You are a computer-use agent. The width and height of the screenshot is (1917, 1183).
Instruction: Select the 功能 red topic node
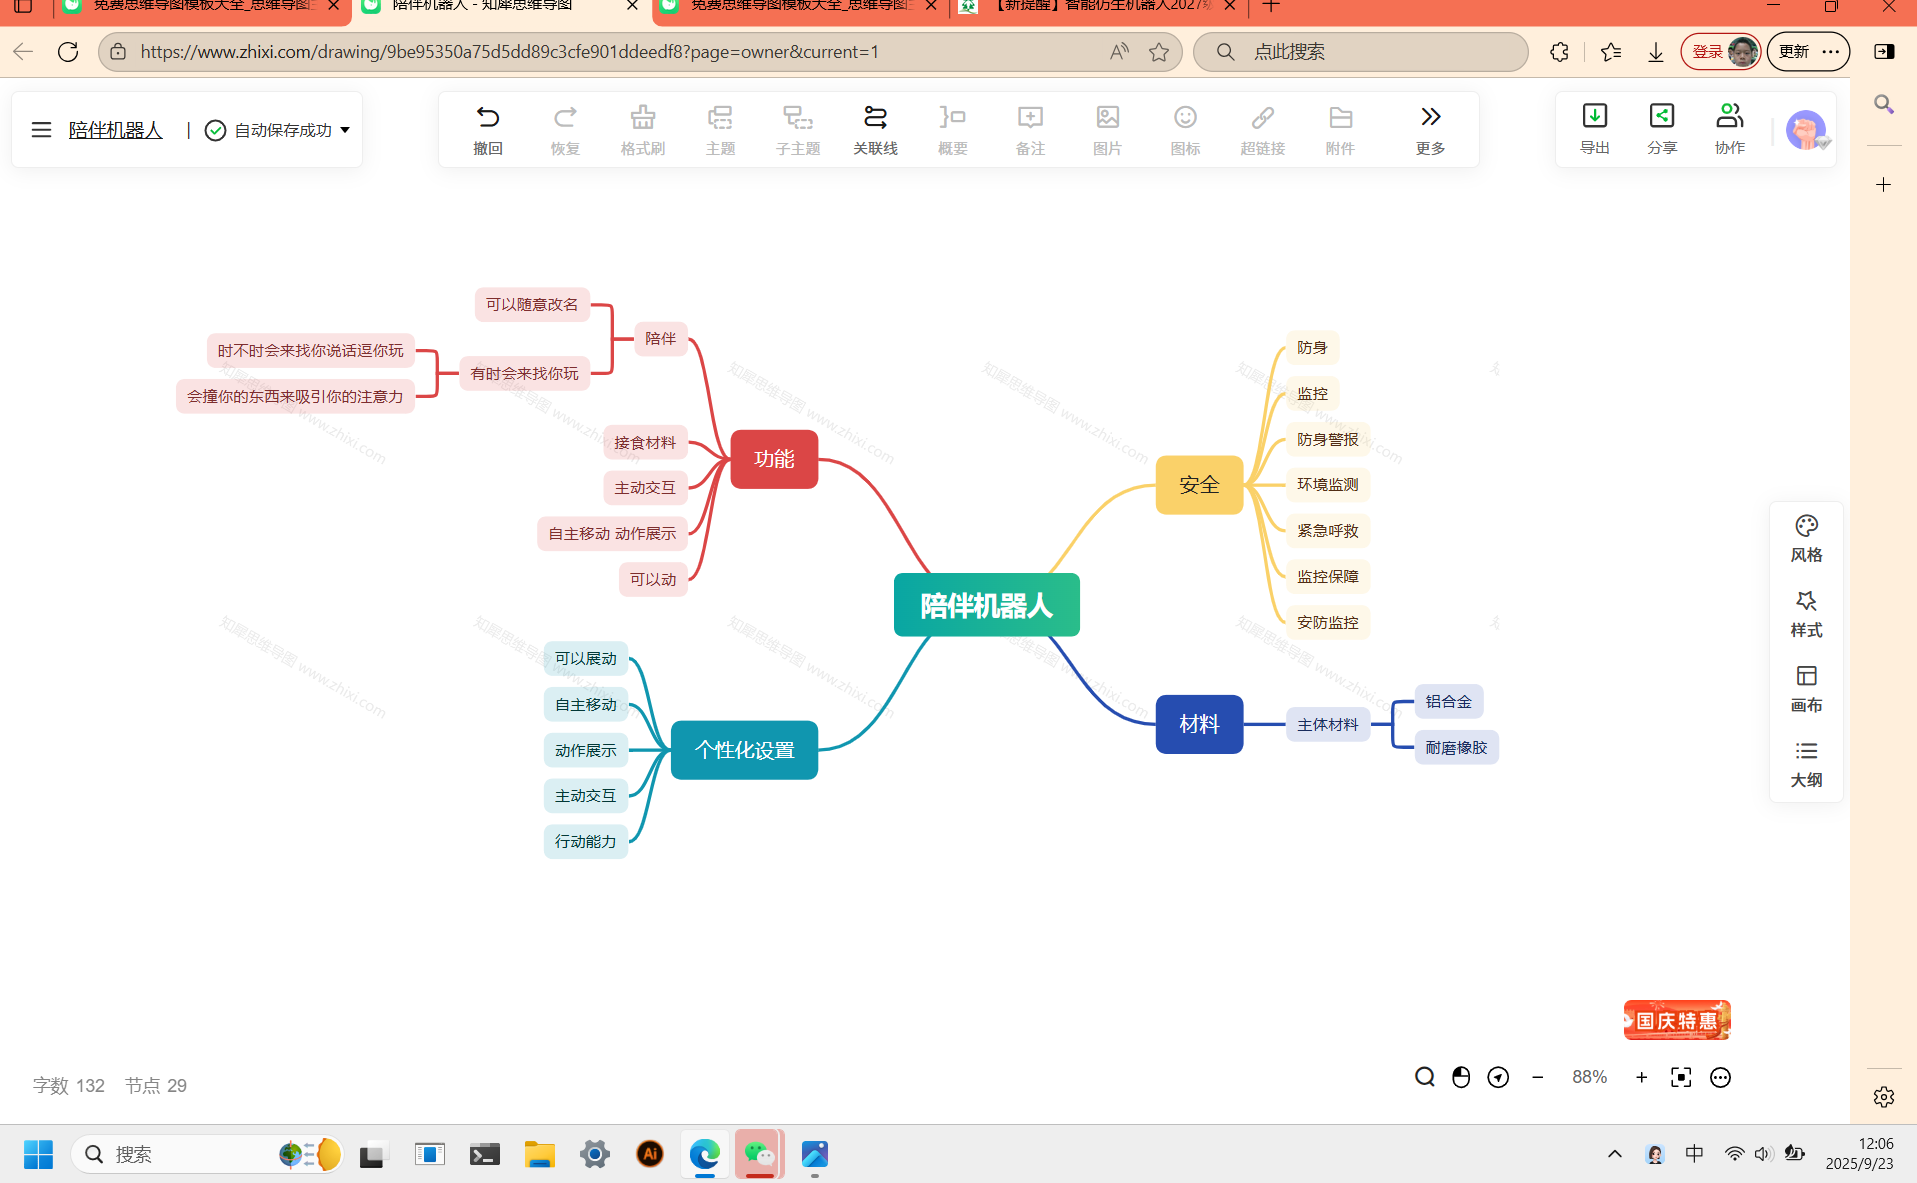click(x=774, y=459)
